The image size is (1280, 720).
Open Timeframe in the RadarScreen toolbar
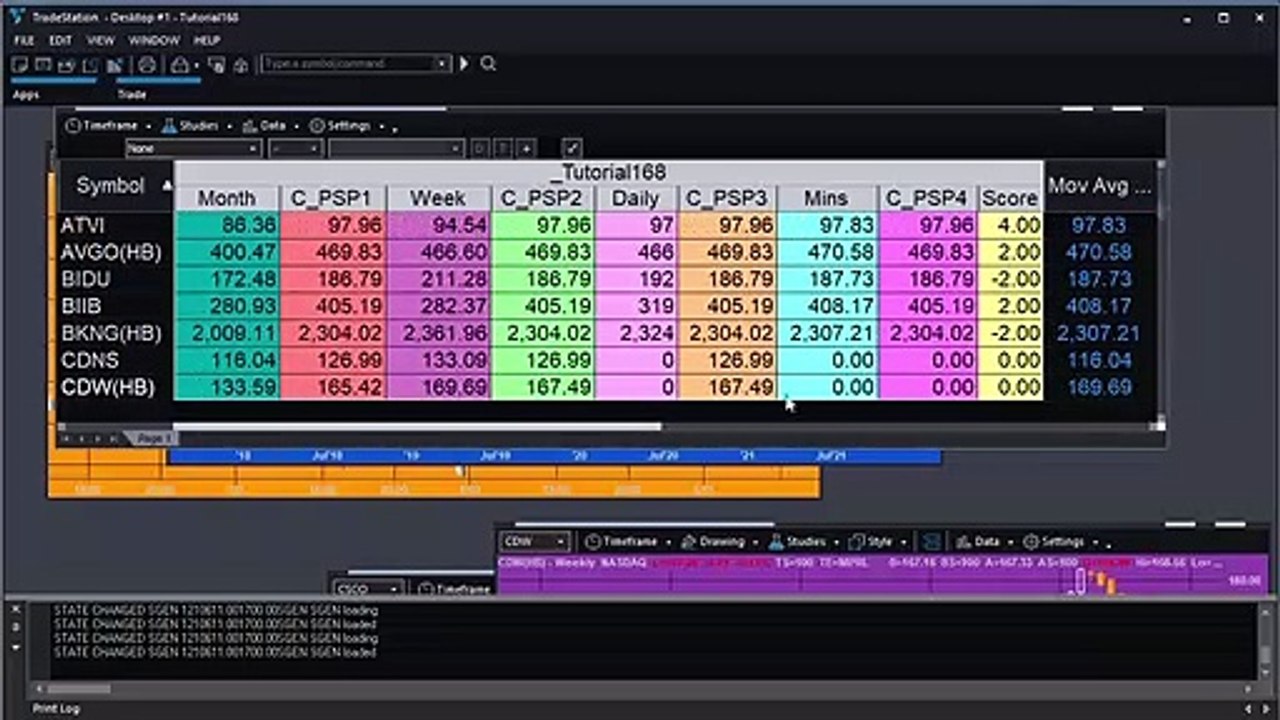[x=102, y=126]
